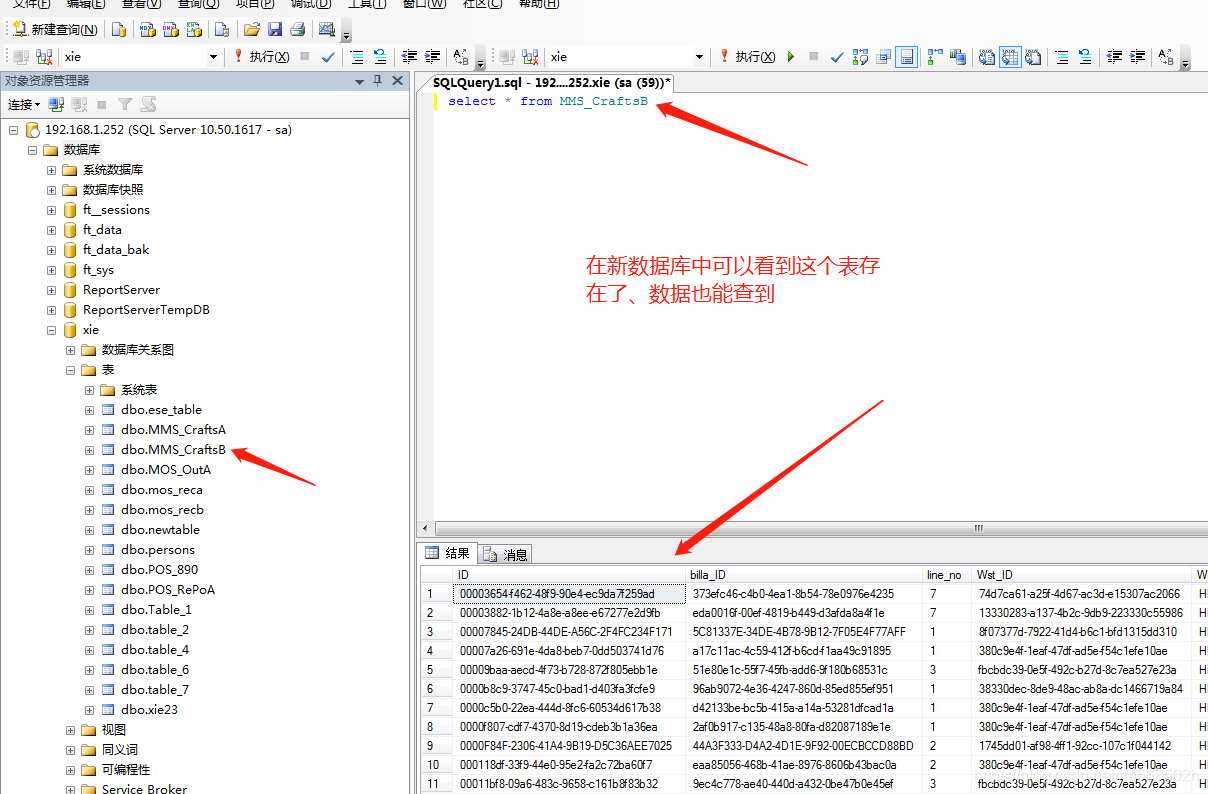Click the blue checkmark Parse query icon
1208x794 pixels.
pos(836,57)
